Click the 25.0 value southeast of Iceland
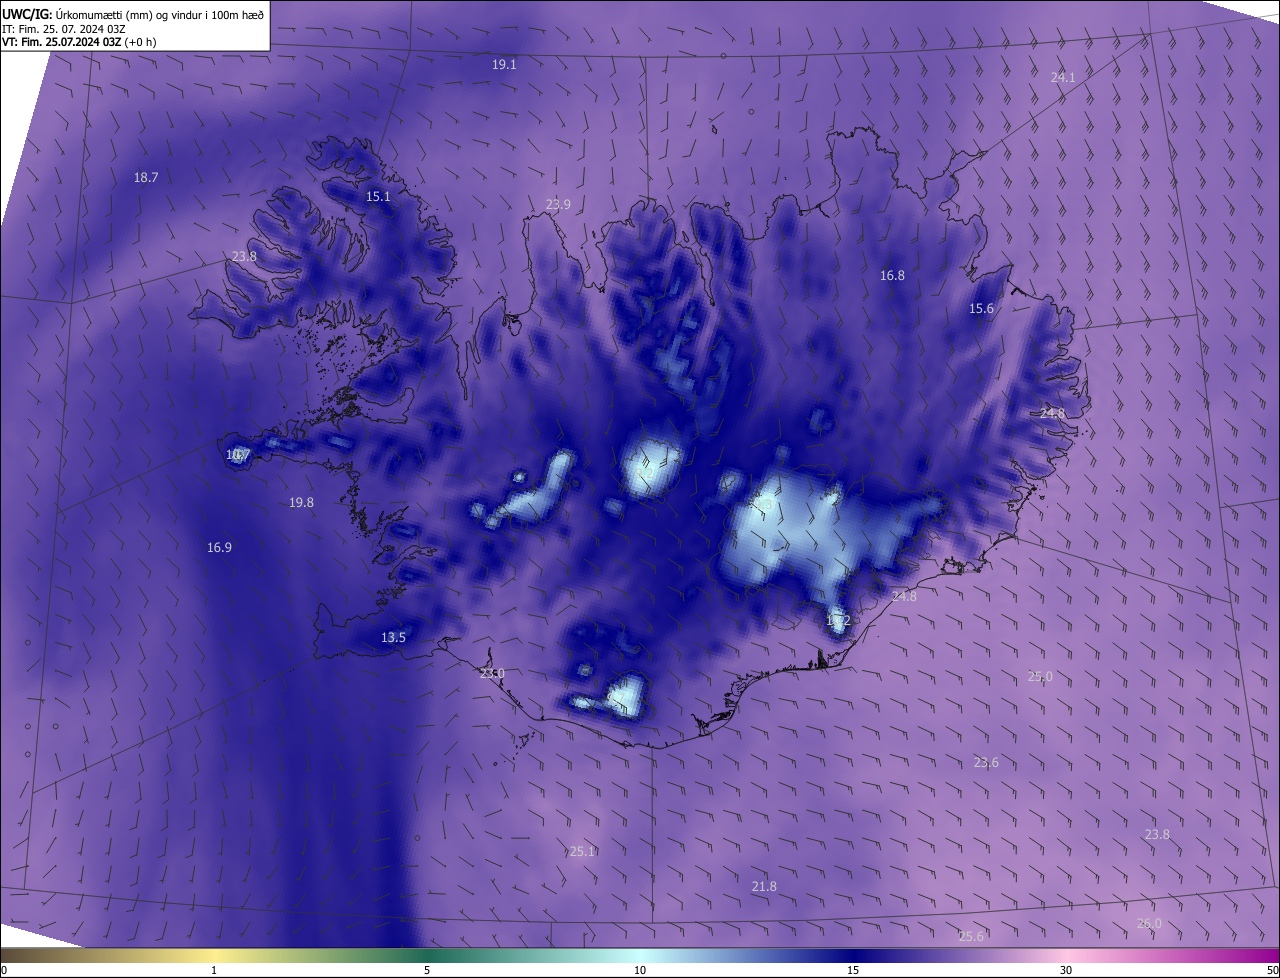Image resolution: width=1280 pixels, height=978 pixels. pyautogui.click(x=1040, y=677)
